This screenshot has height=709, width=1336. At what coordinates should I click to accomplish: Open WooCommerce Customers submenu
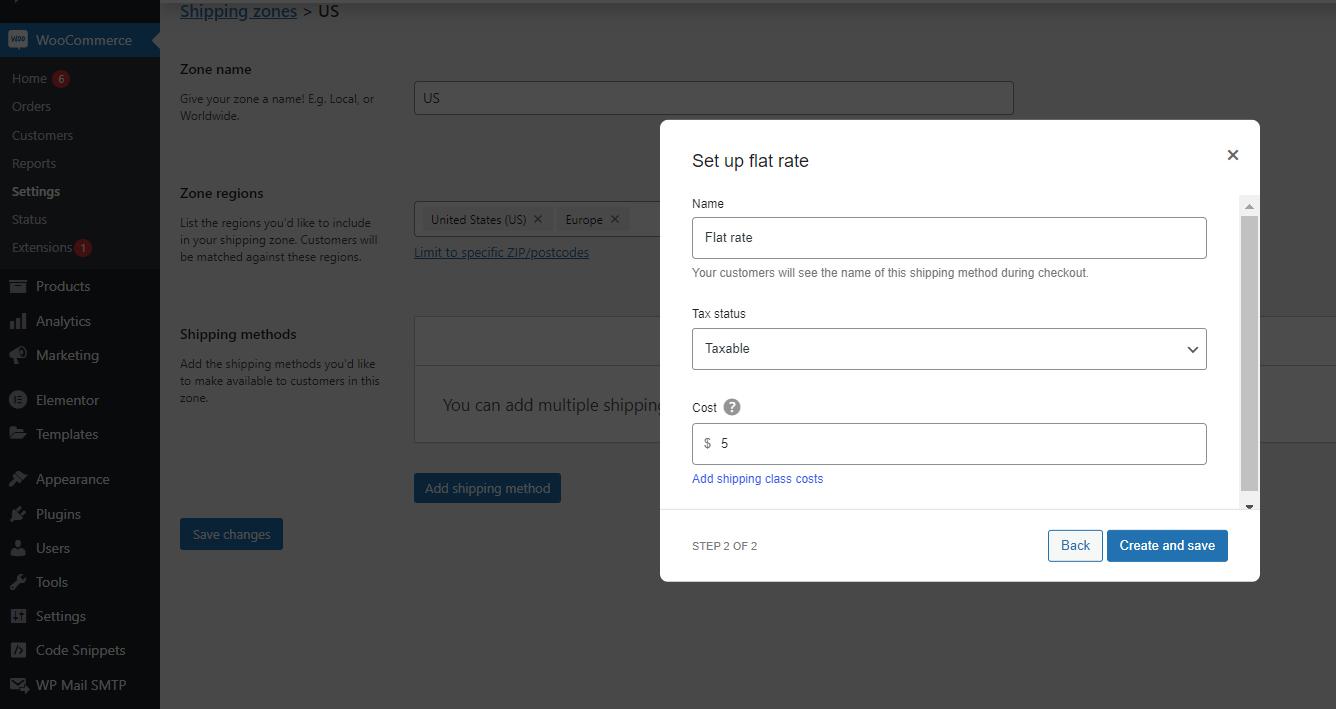(42, 135)
